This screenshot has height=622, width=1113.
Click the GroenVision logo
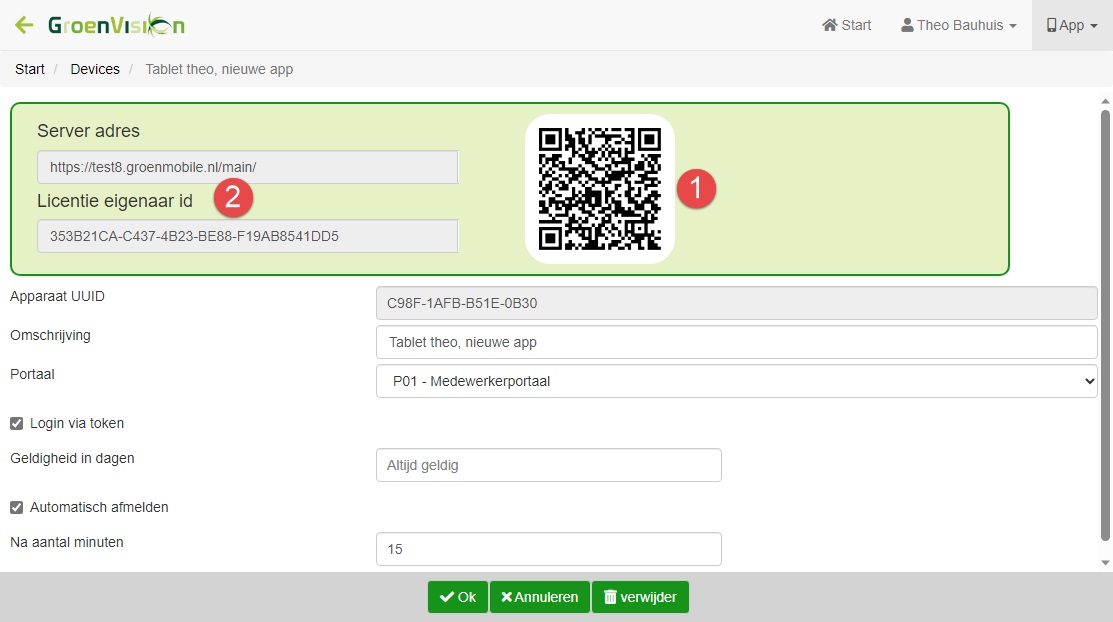[116, 25]
